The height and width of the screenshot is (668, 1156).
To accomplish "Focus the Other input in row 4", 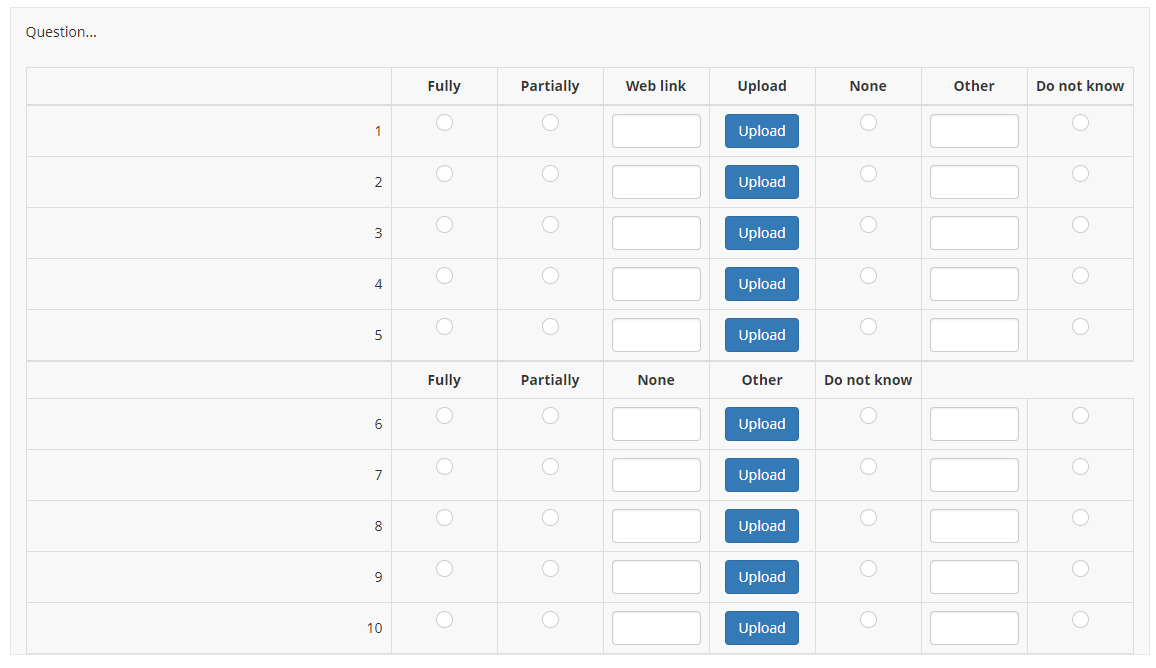I will click(x=974, y=284).
